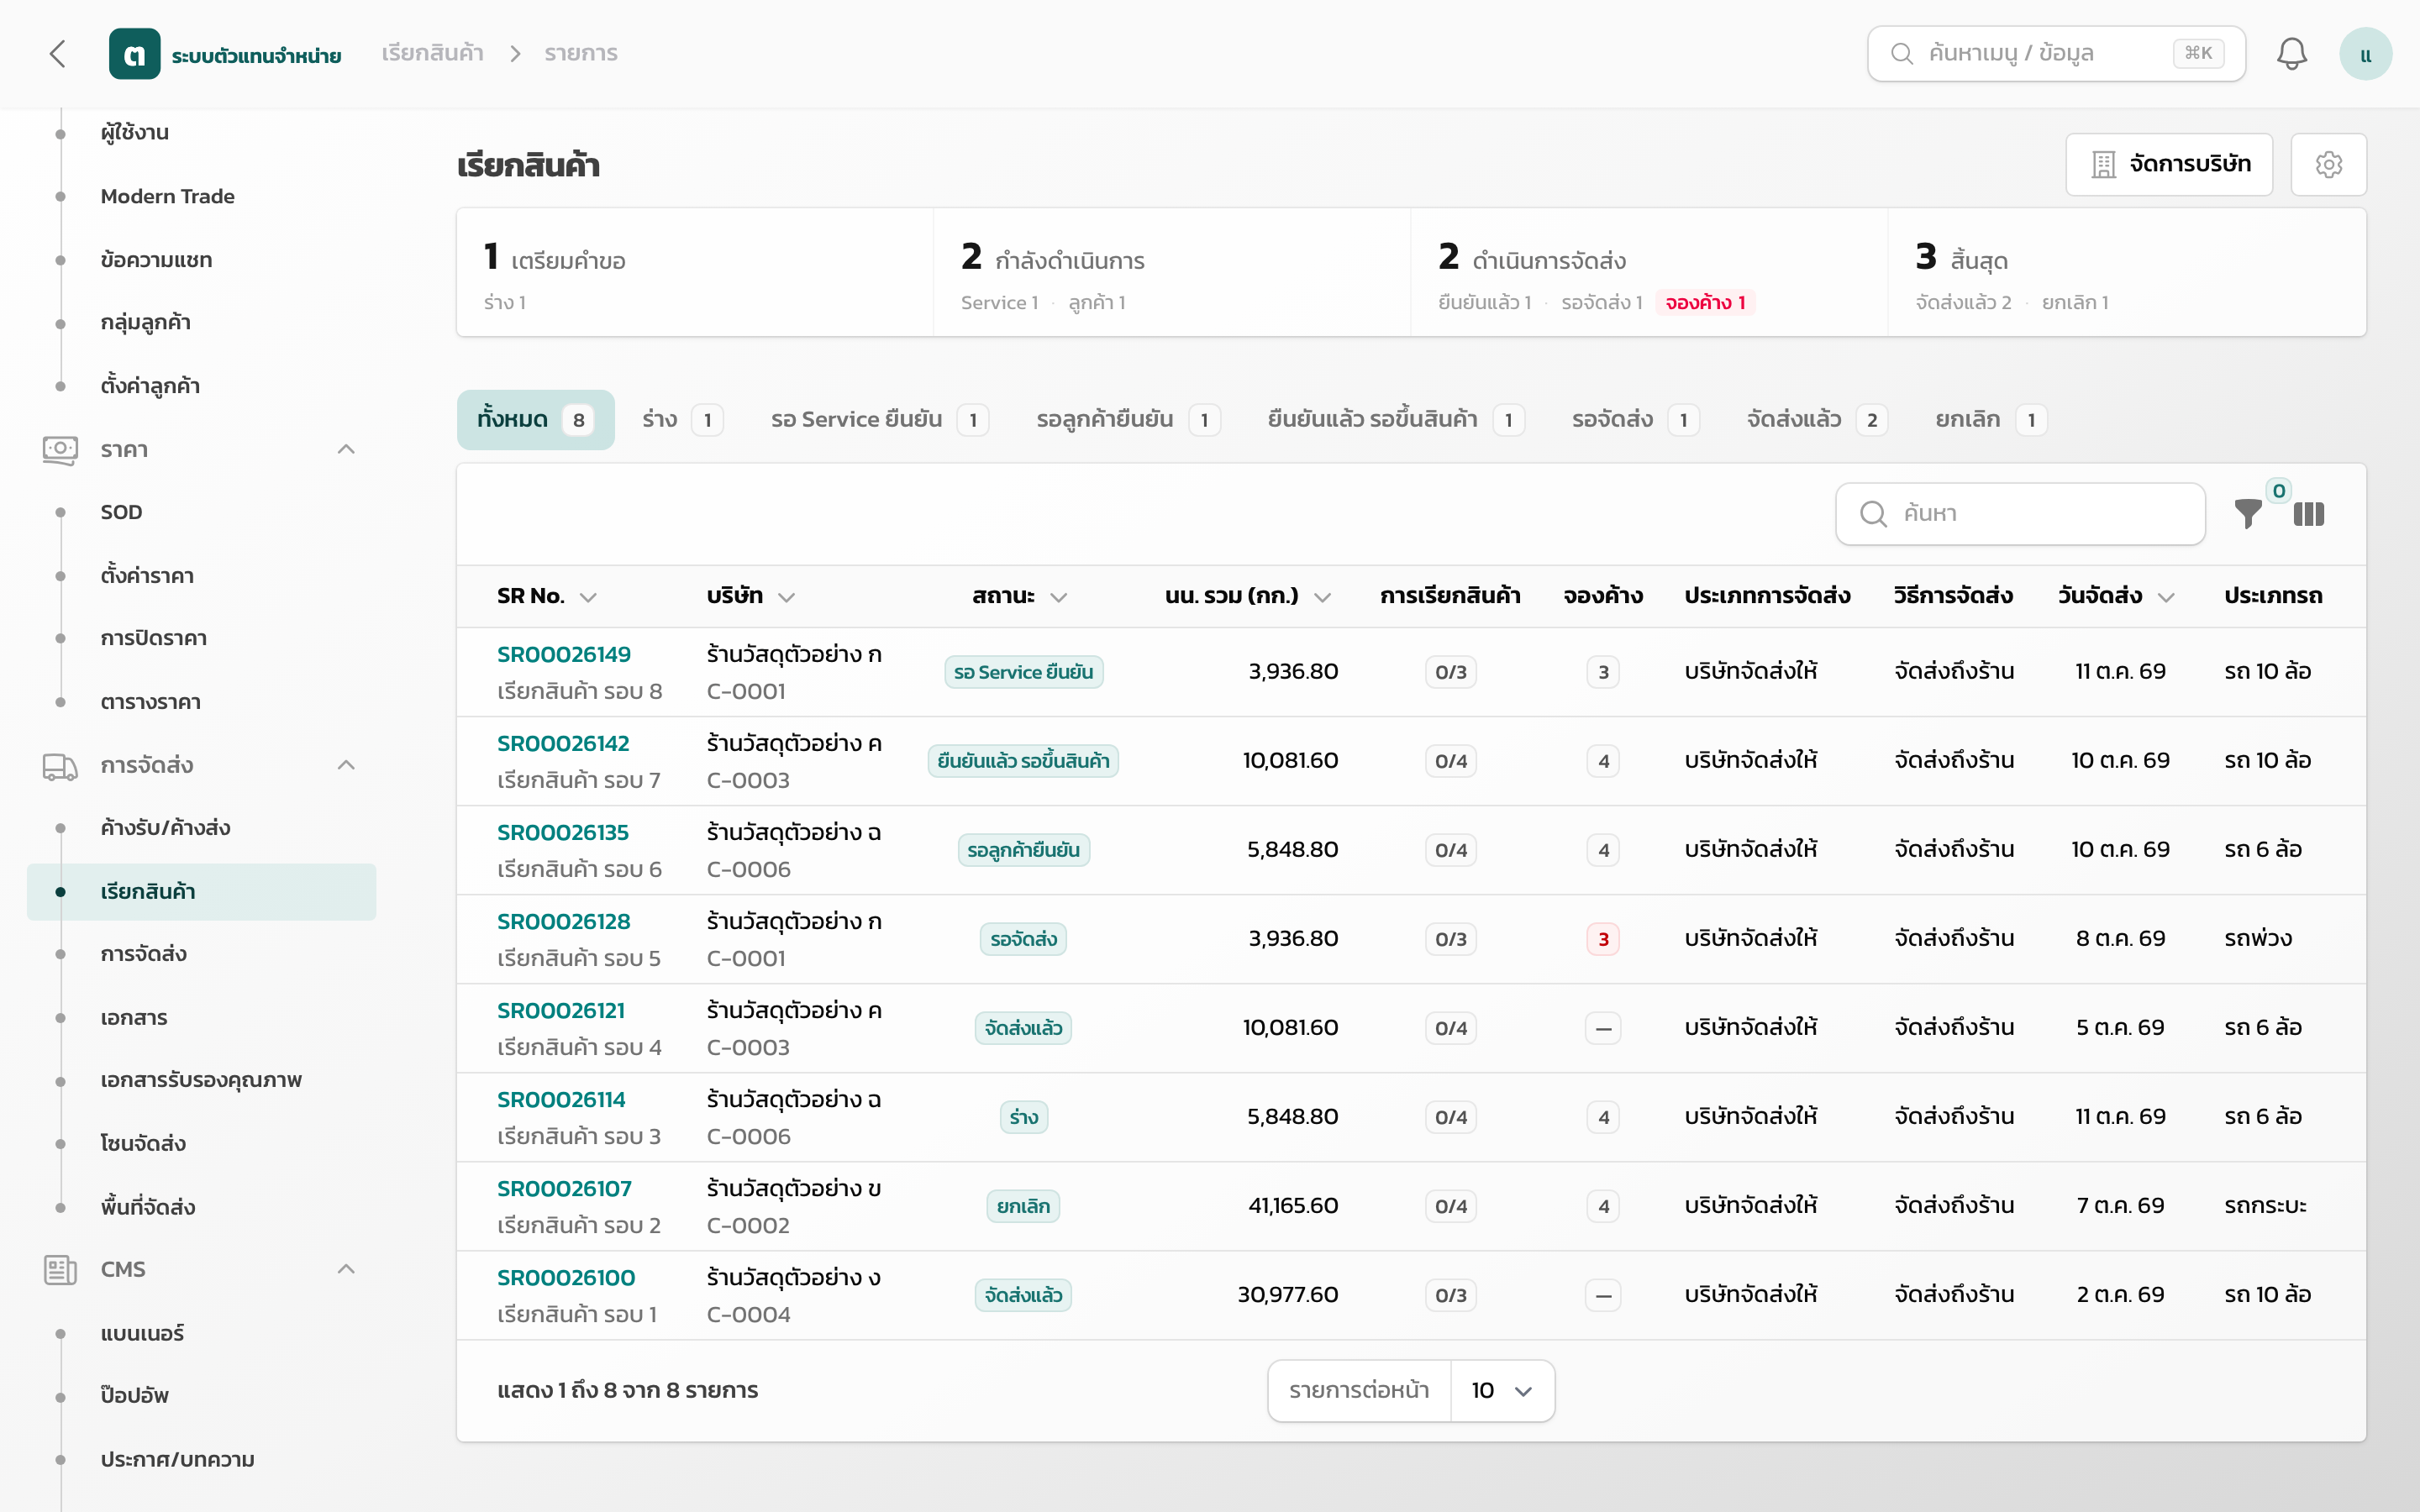Click the red จองค้าง 1 badge
2420x1512 pixels.
coord(1705,303)
